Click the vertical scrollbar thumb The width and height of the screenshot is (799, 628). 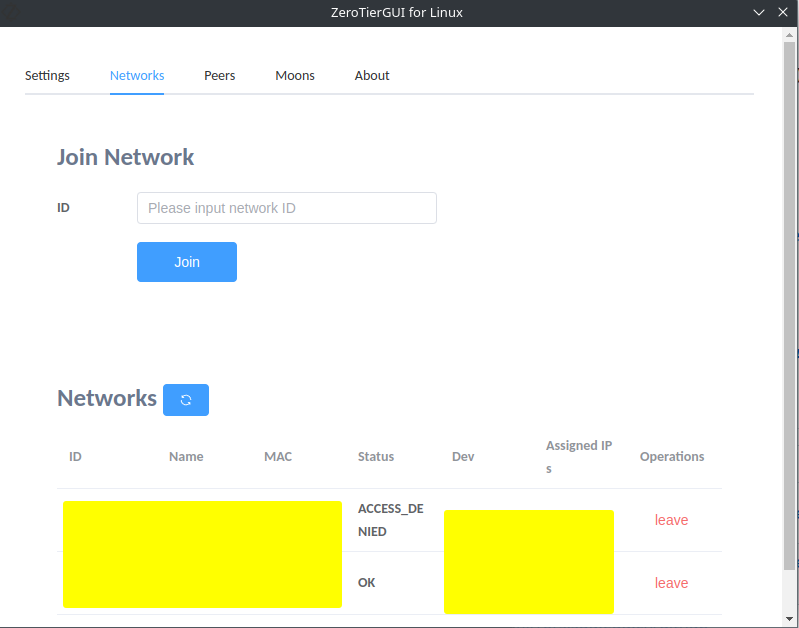click(789, 306)
